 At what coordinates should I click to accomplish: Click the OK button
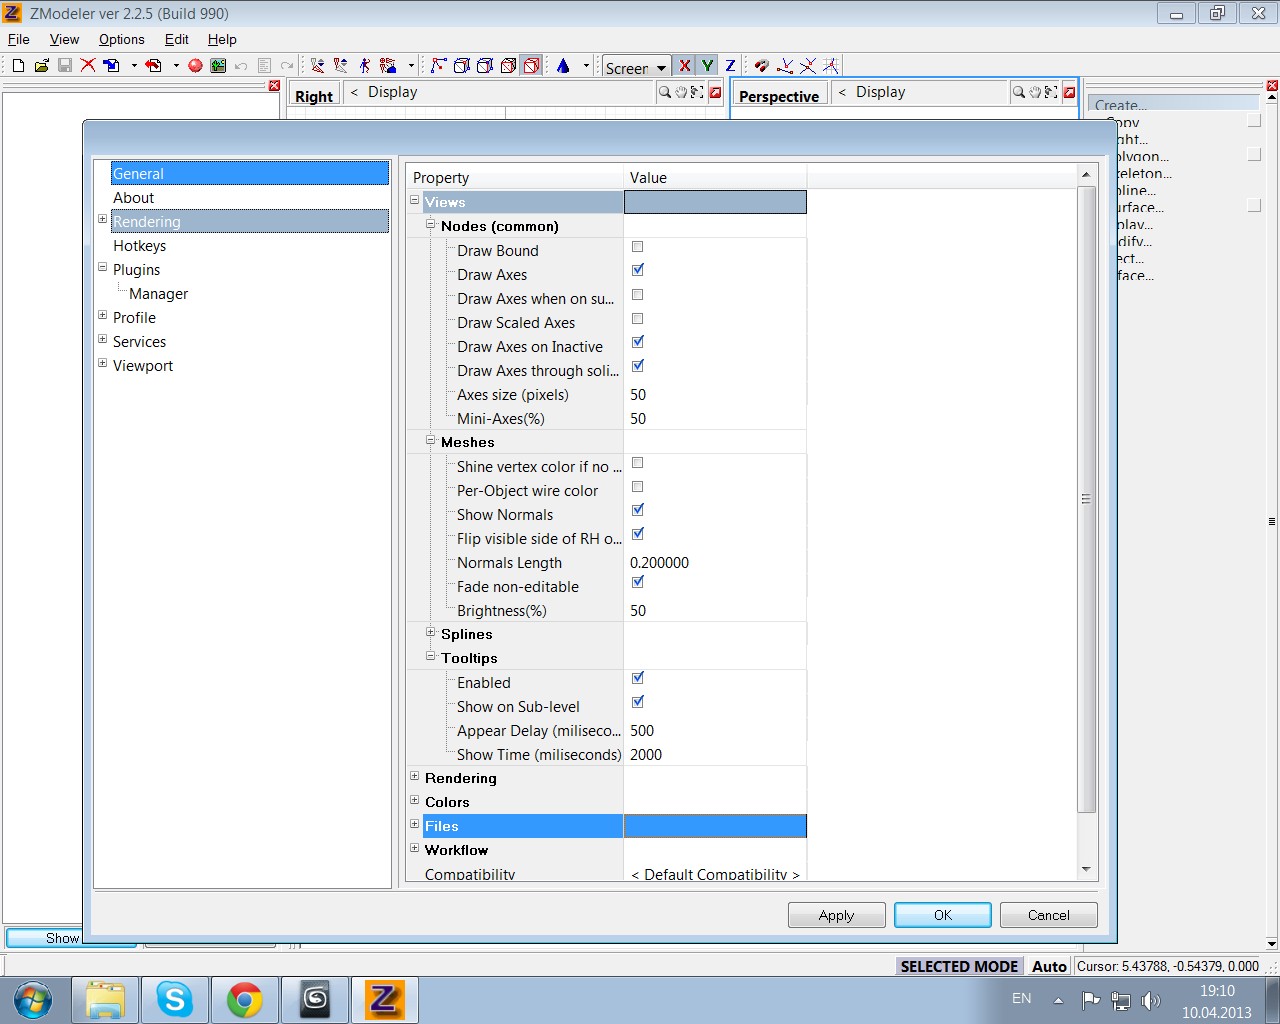click(x=943, y=915)
